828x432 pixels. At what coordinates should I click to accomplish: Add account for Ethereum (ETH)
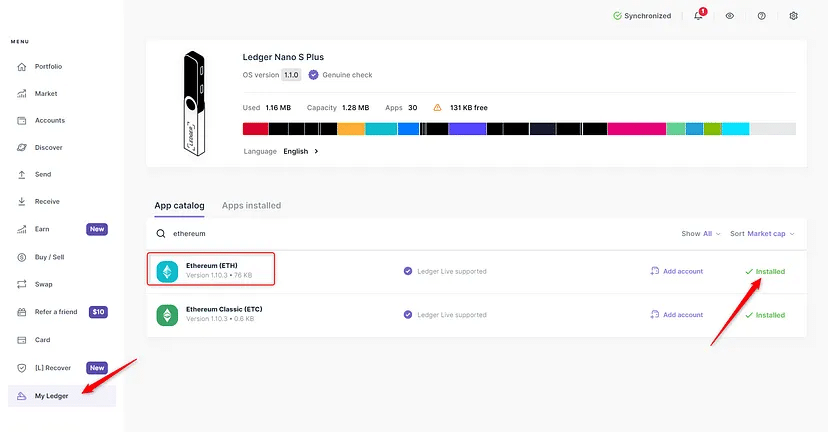677,271
